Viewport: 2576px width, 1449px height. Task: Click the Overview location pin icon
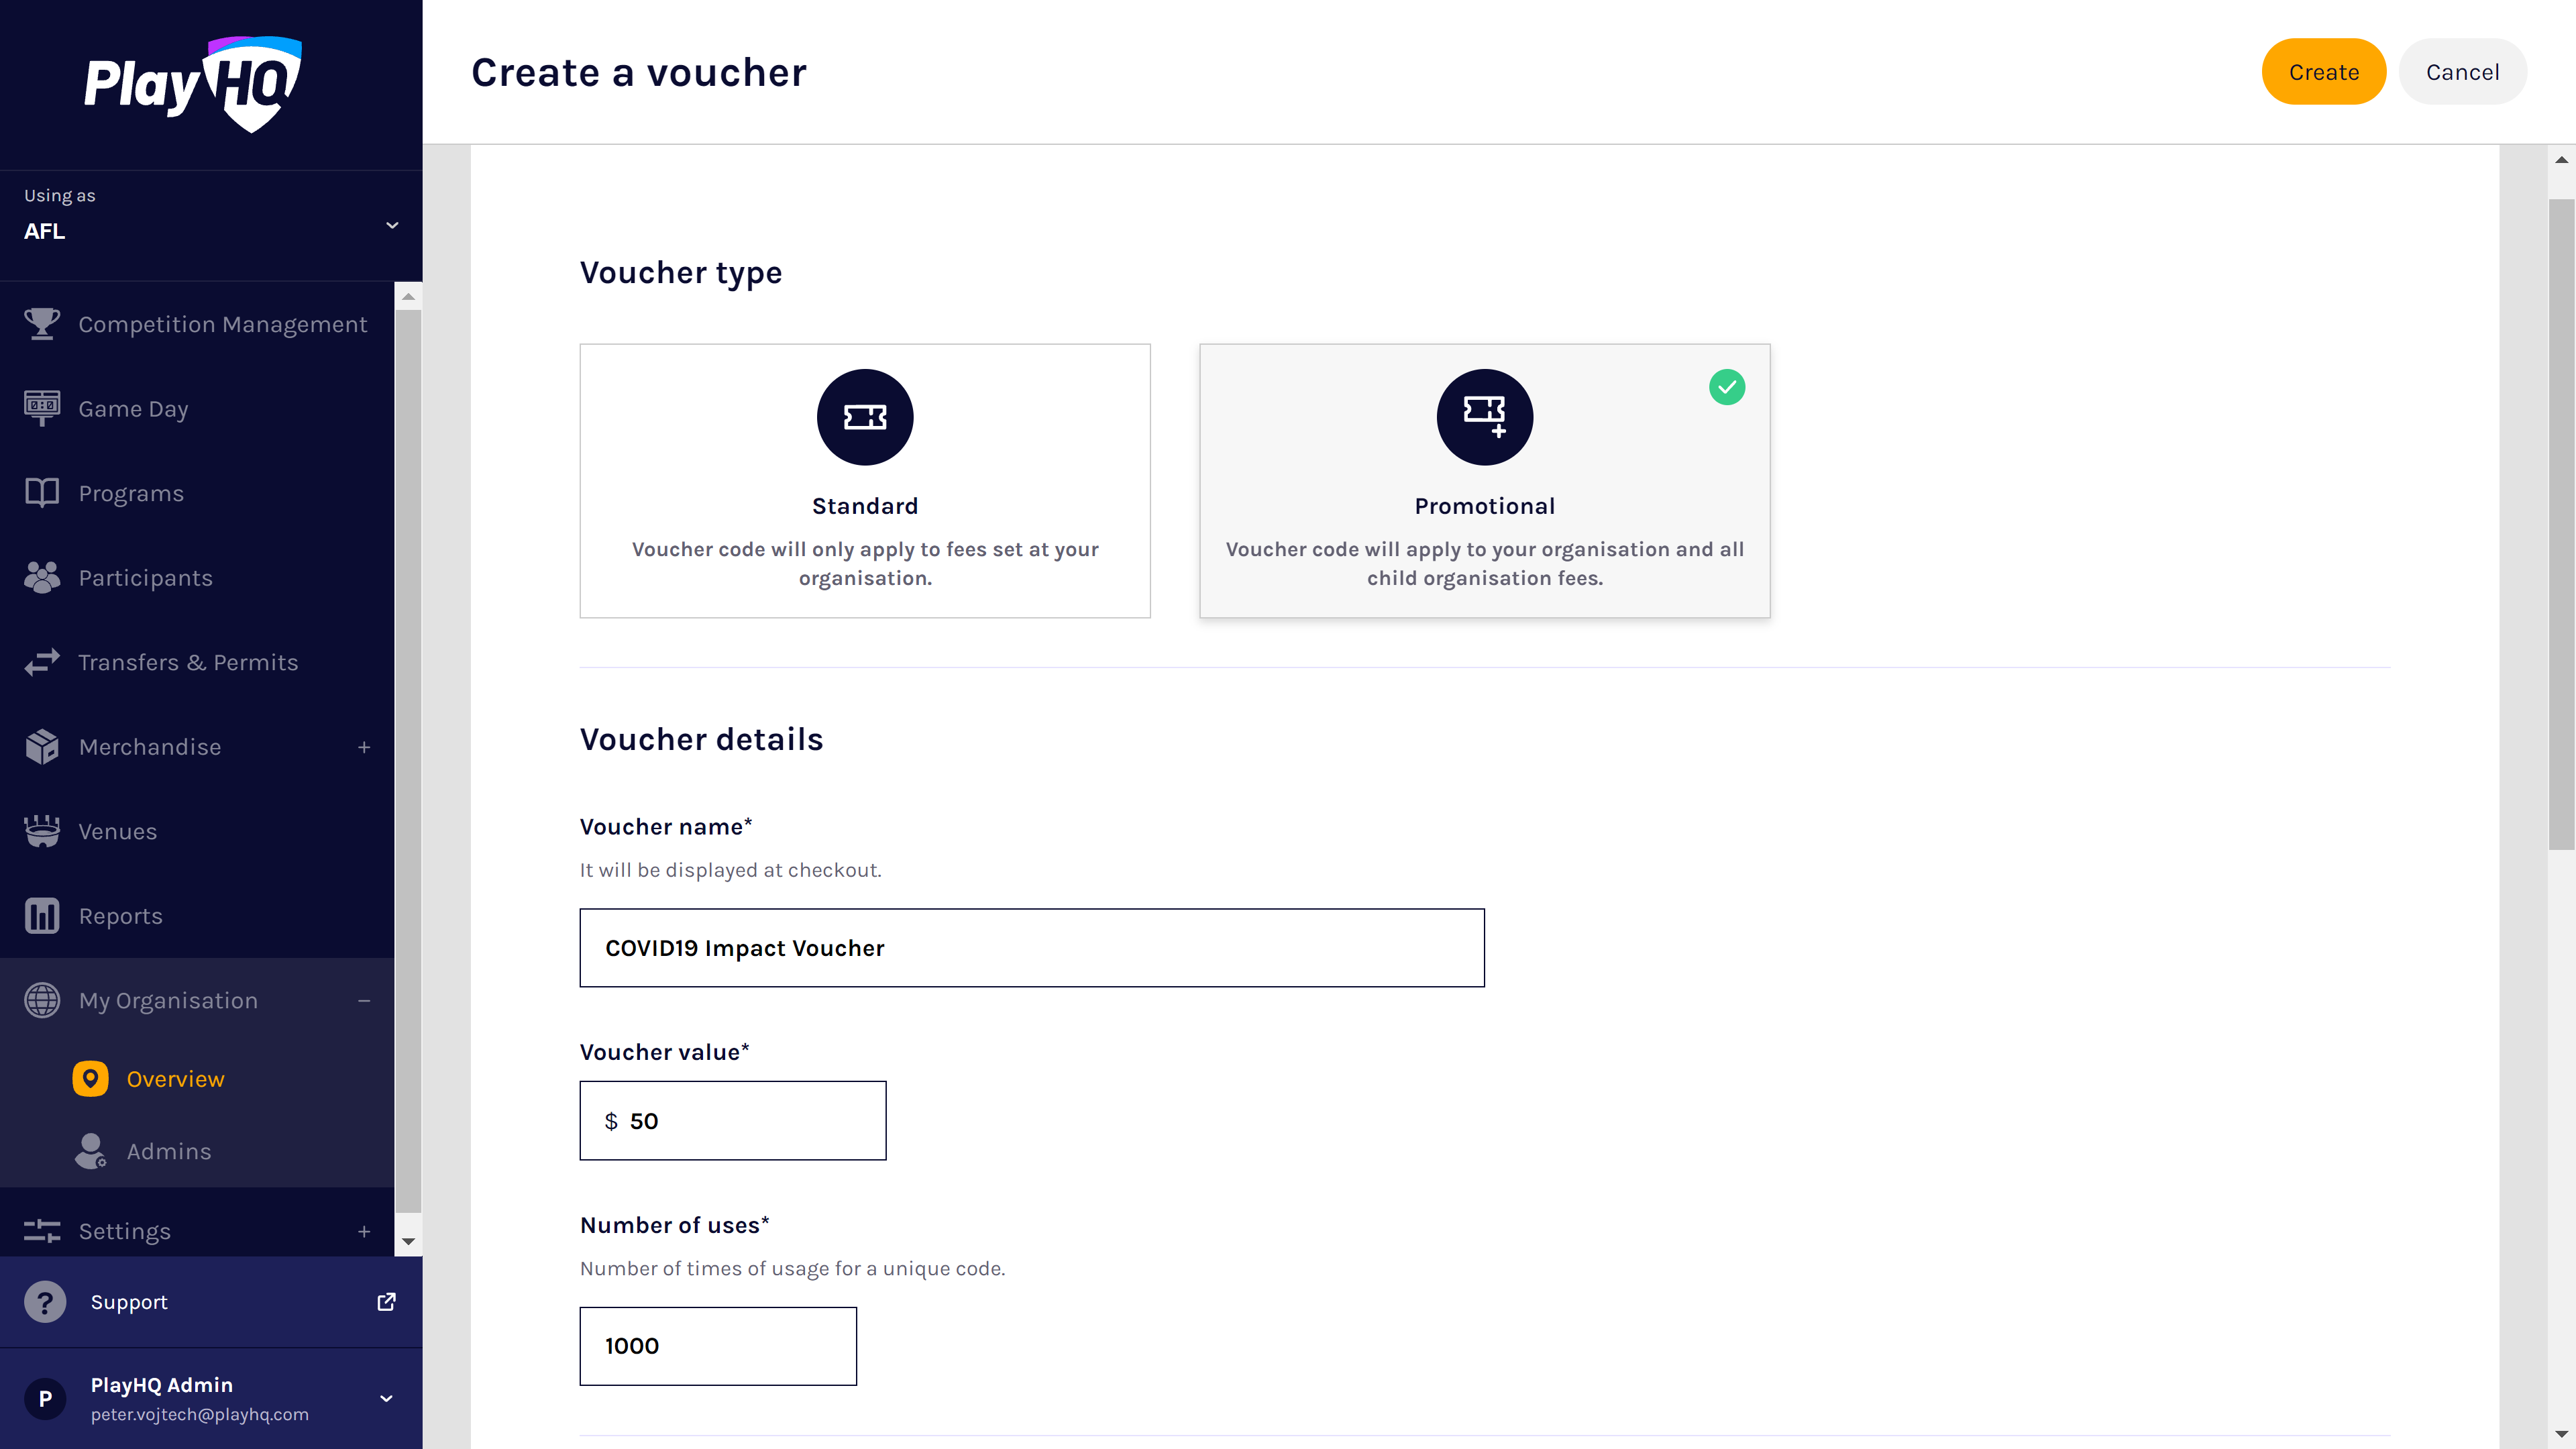[90, 1078]
